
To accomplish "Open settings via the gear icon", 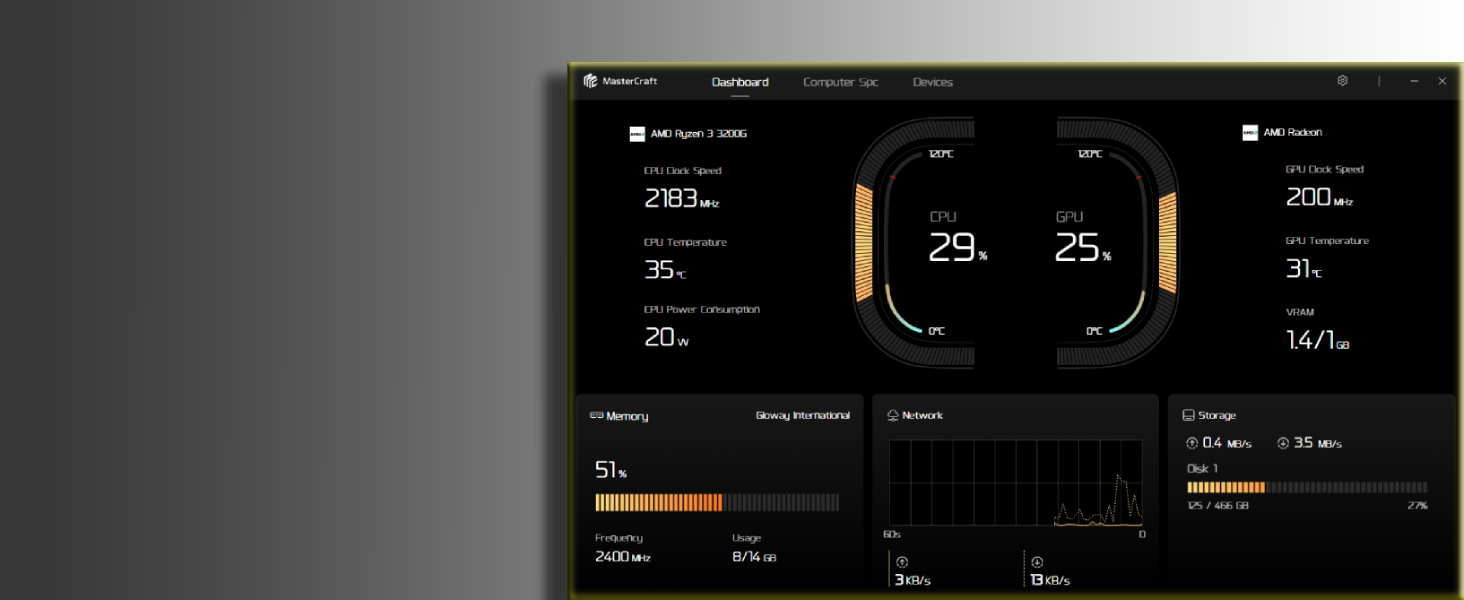I will pos(1343,81).
